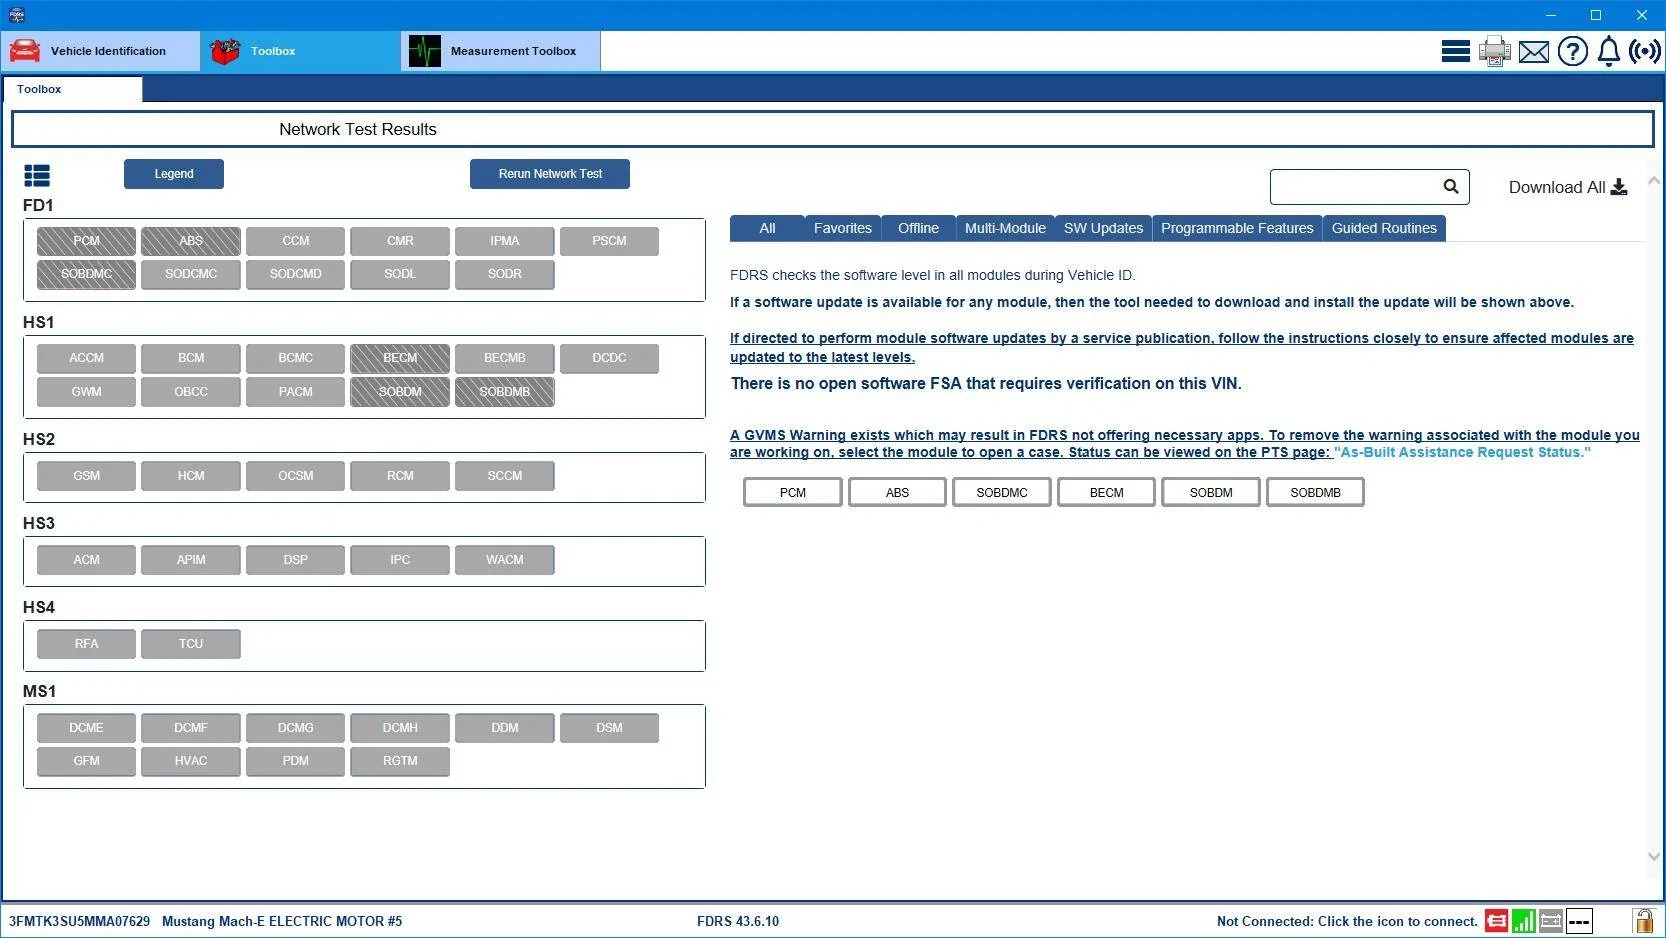Select the hatched PCM module in FD1
Screen dimensions: 1666x938
click(86, 241)
